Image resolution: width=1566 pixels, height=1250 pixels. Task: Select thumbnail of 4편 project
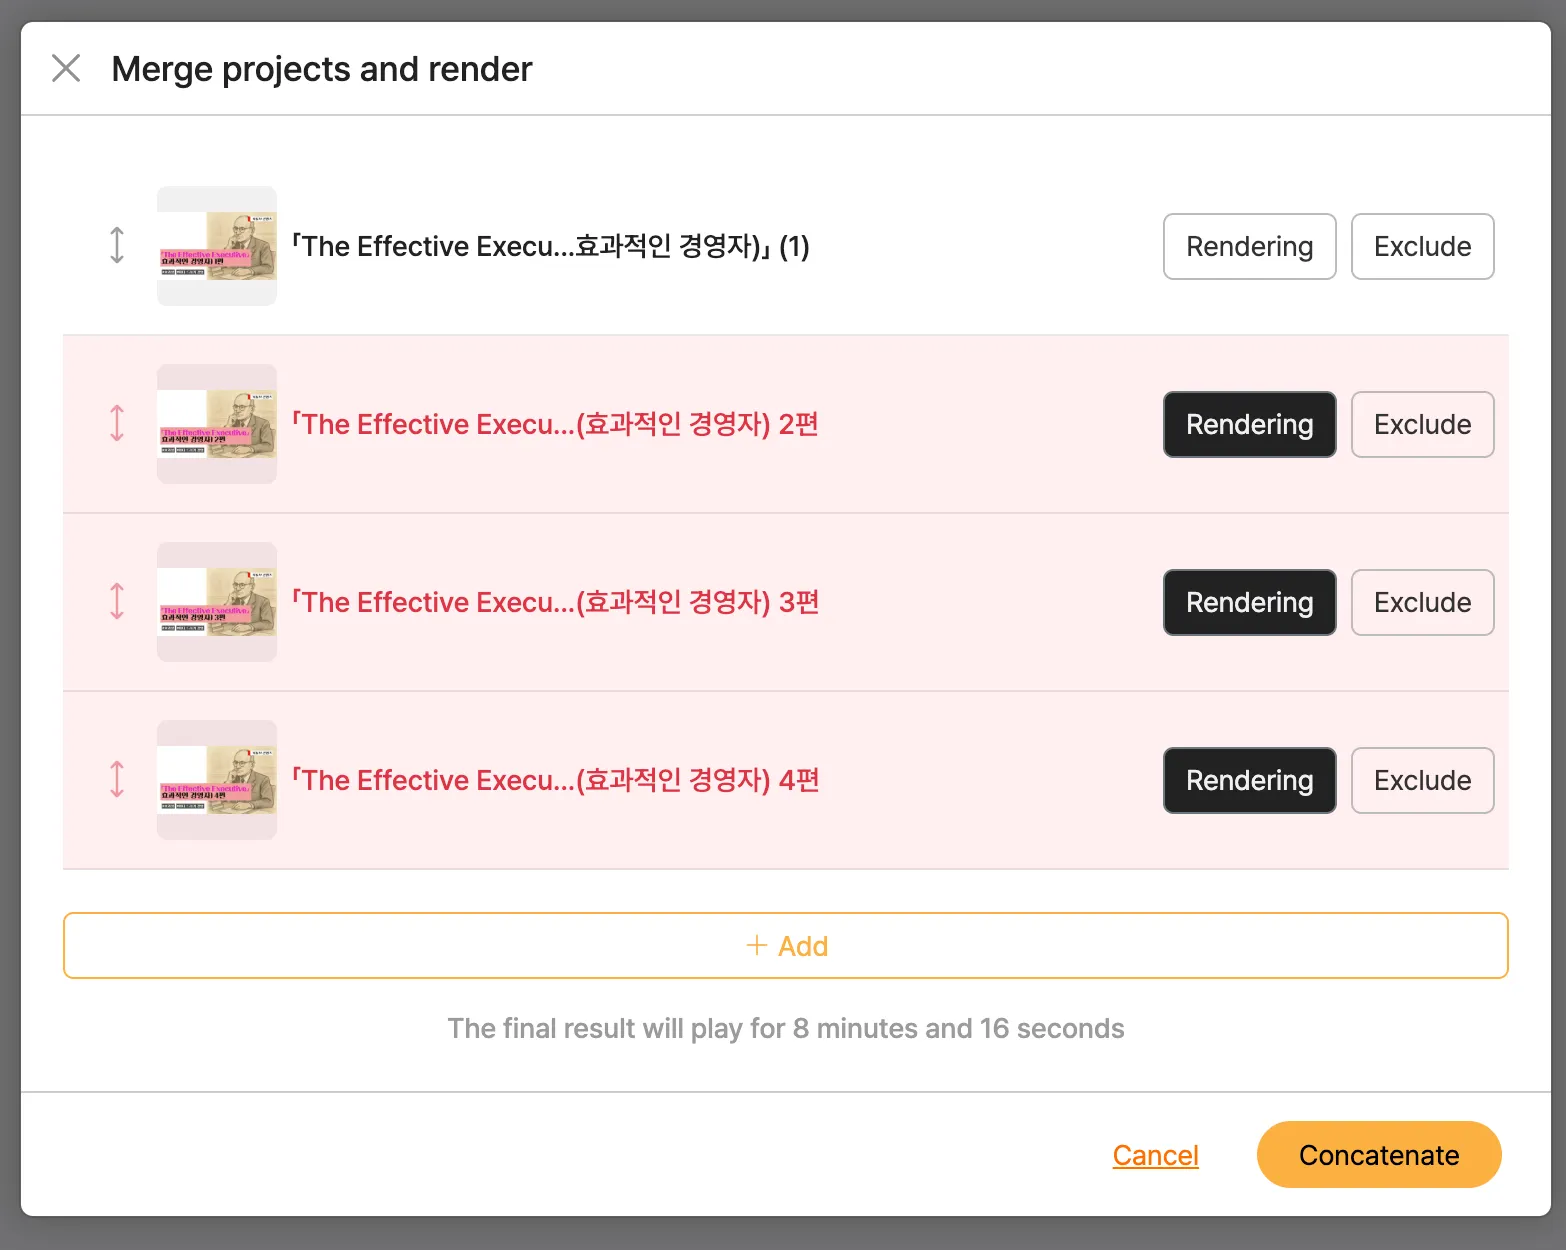point(217,780)
